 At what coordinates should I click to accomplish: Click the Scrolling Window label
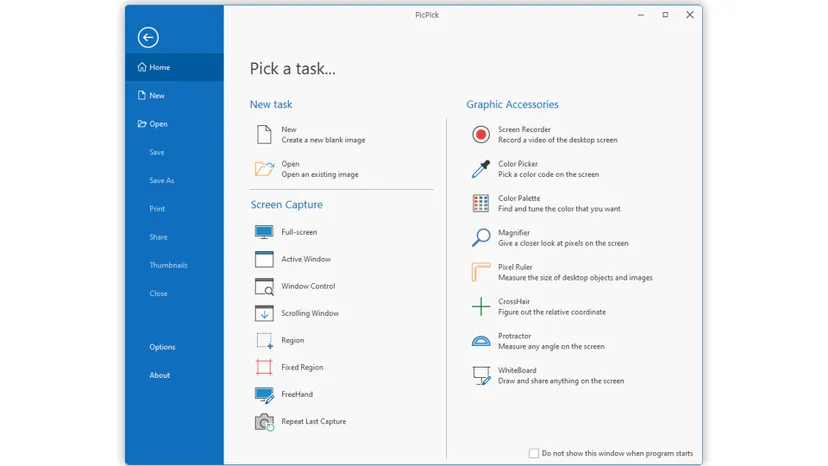tap(310, 313)
